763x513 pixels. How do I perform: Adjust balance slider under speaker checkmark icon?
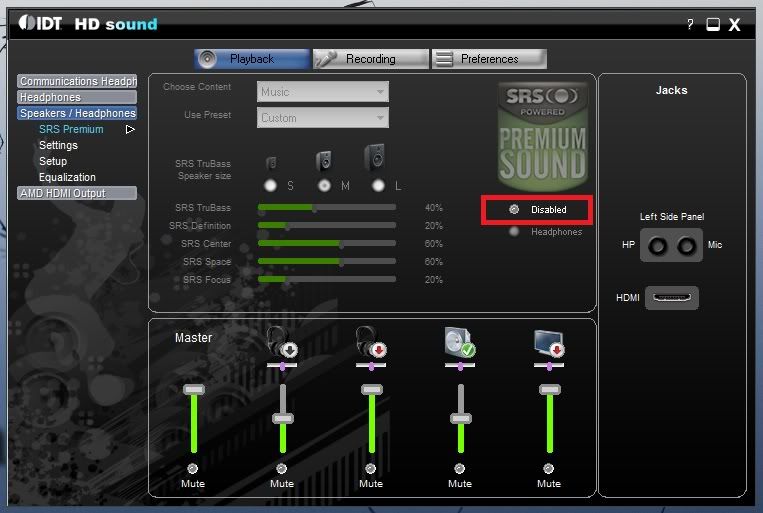[x=460, y=366]
